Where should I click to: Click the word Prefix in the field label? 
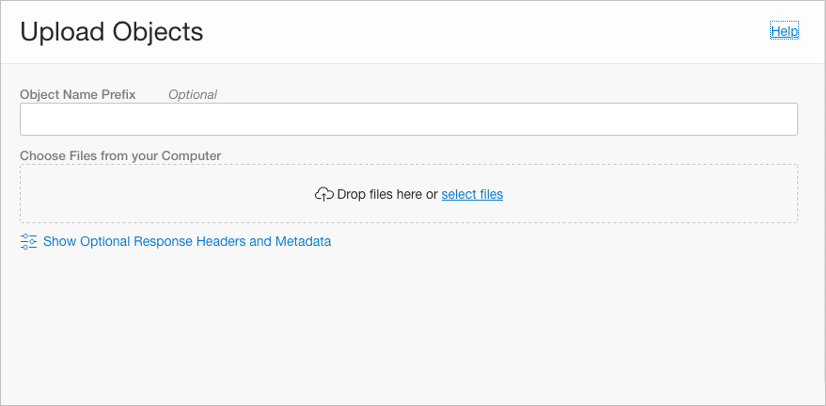coord(116,95)
